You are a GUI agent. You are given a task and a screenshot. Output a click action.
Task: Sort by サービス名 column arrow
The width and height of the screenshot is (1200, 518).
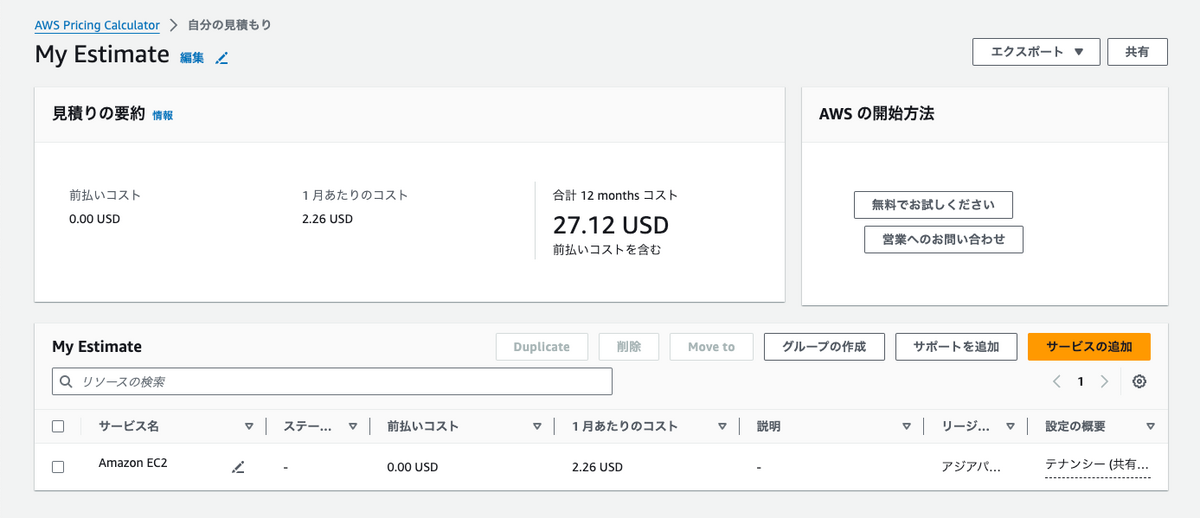(x=249, y=426)
